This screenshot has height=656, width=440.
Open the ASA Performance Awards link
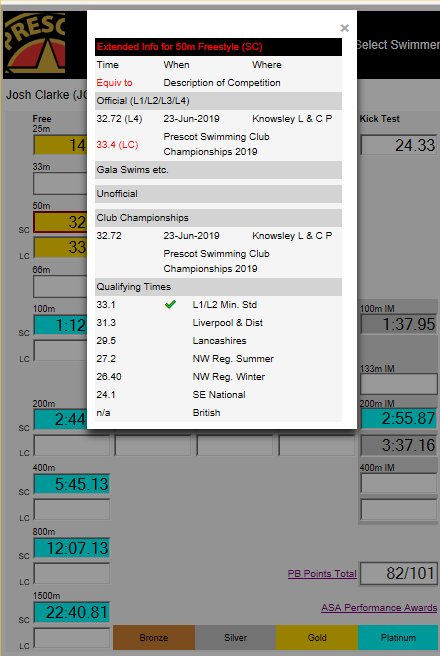[x=379, y=608]
